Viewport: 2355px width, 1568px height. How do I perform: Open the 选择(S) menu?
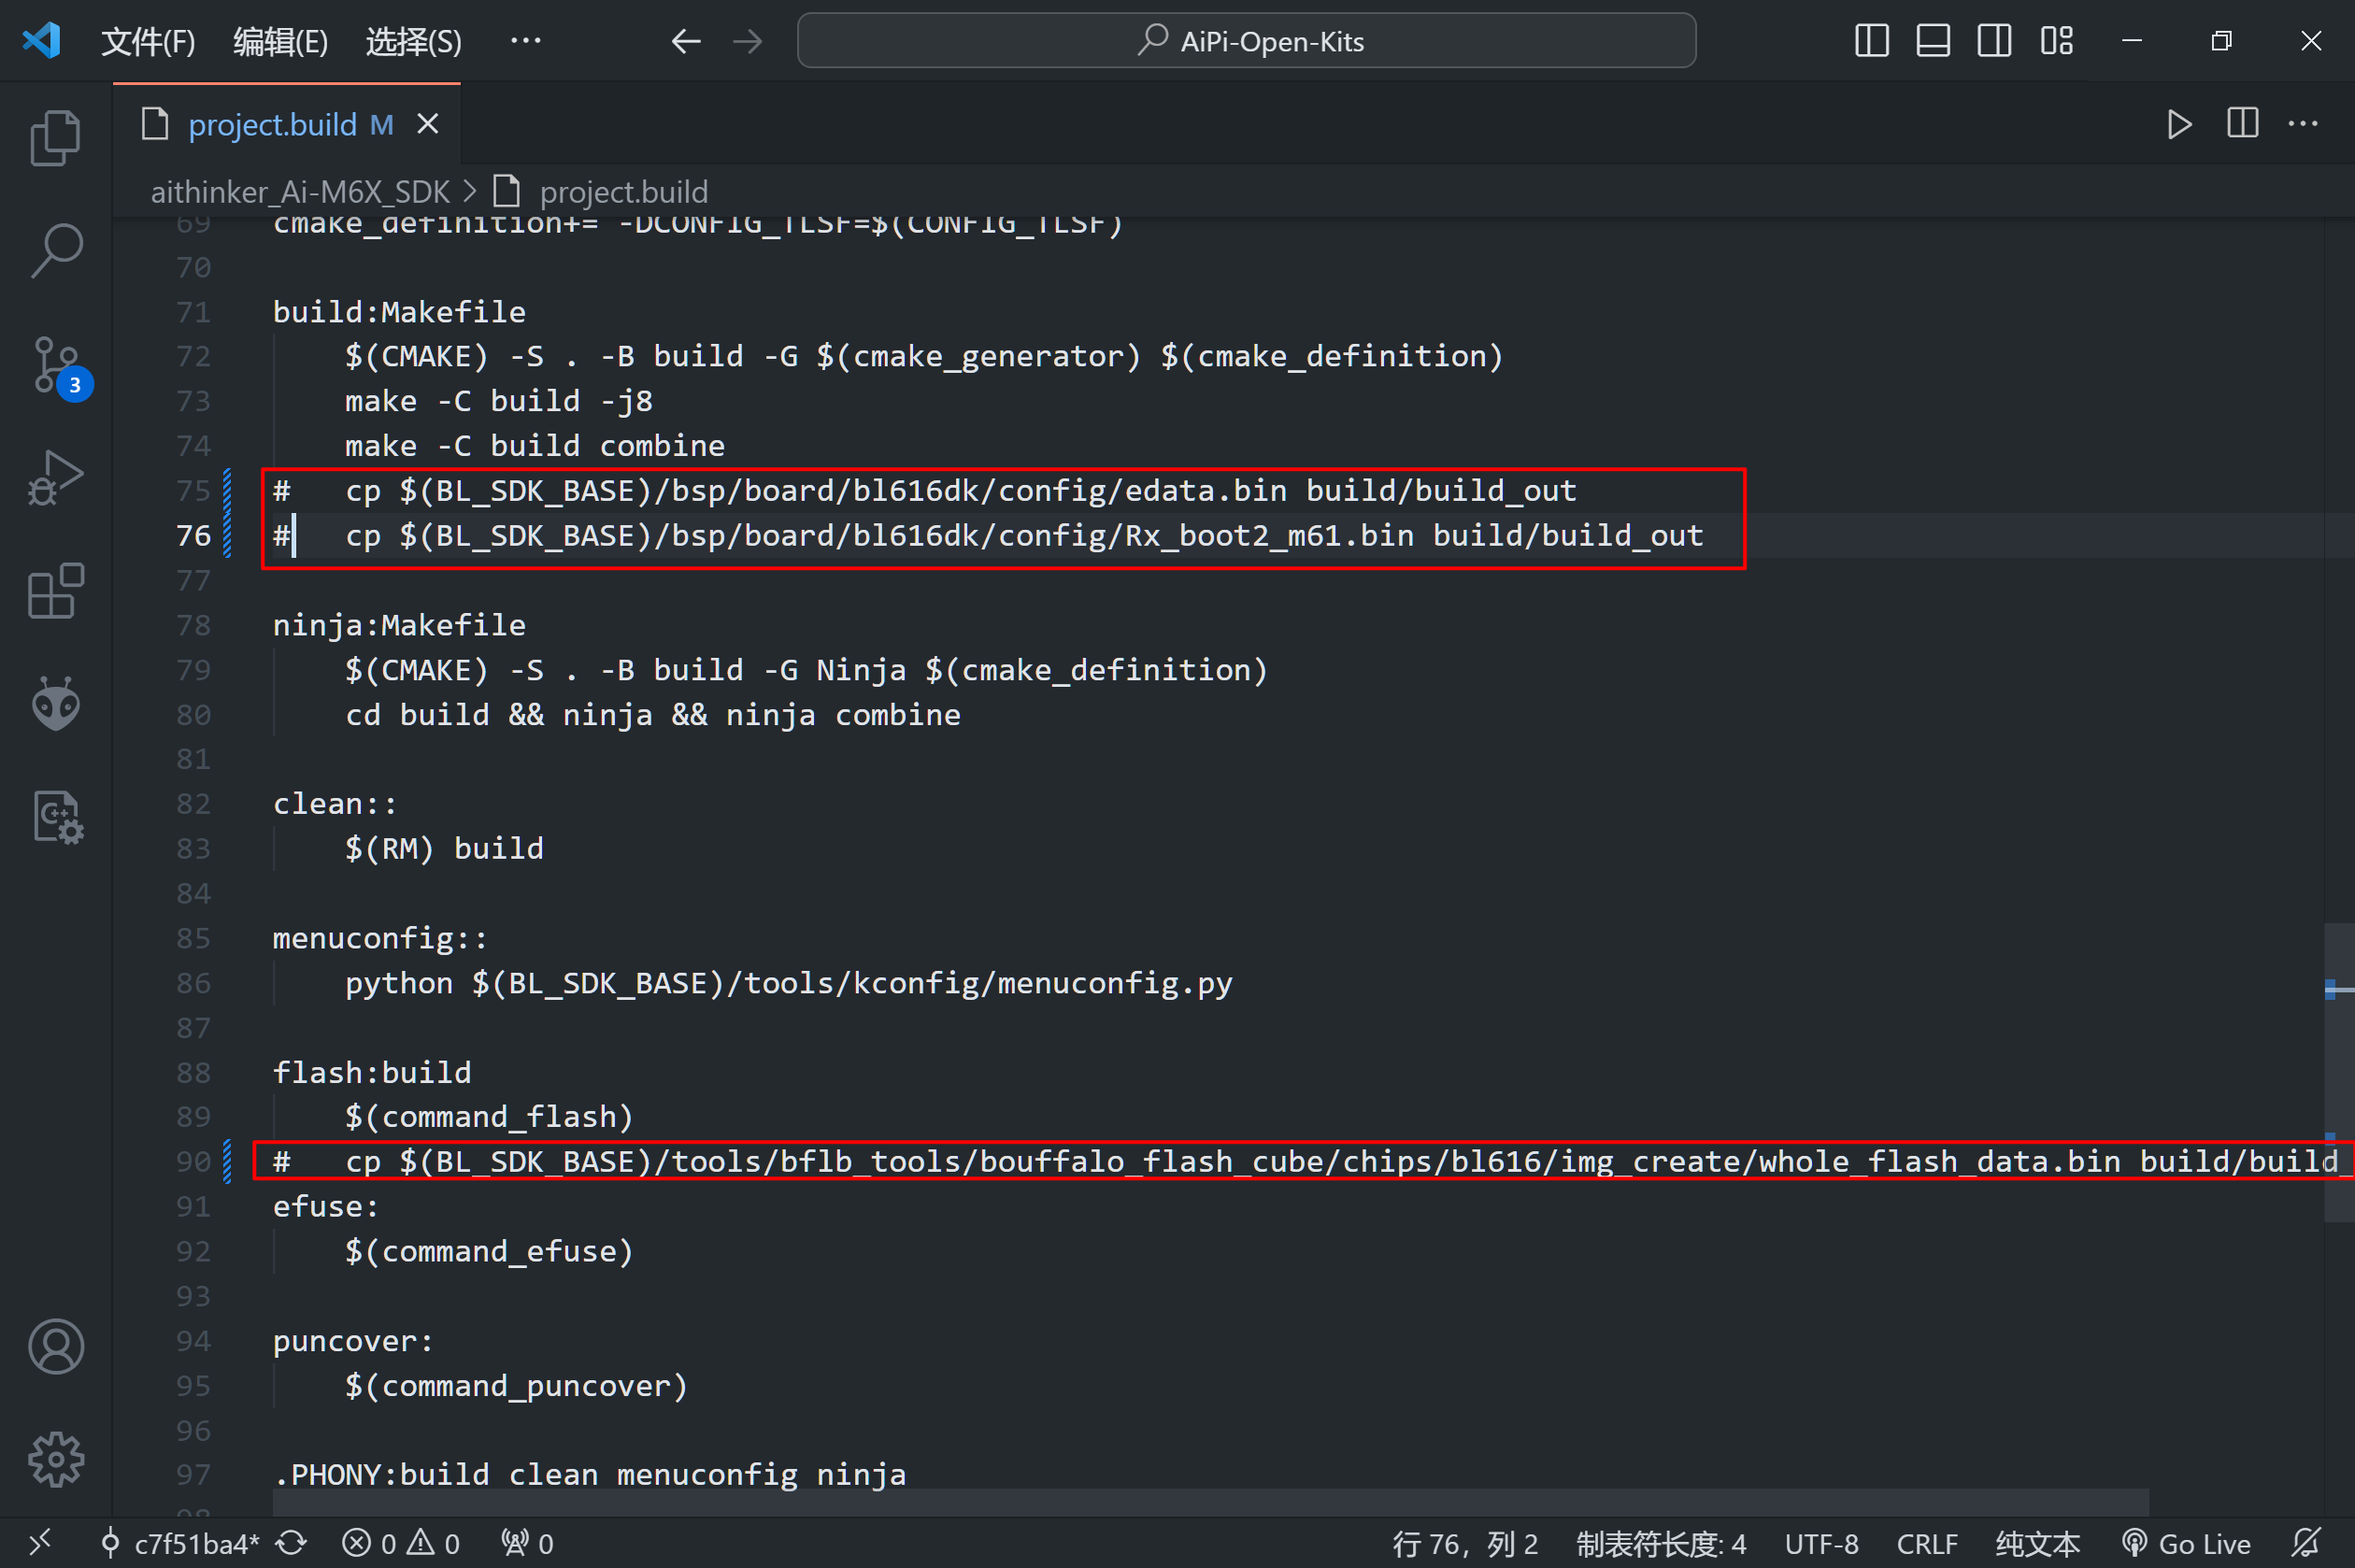pos(413,41)
